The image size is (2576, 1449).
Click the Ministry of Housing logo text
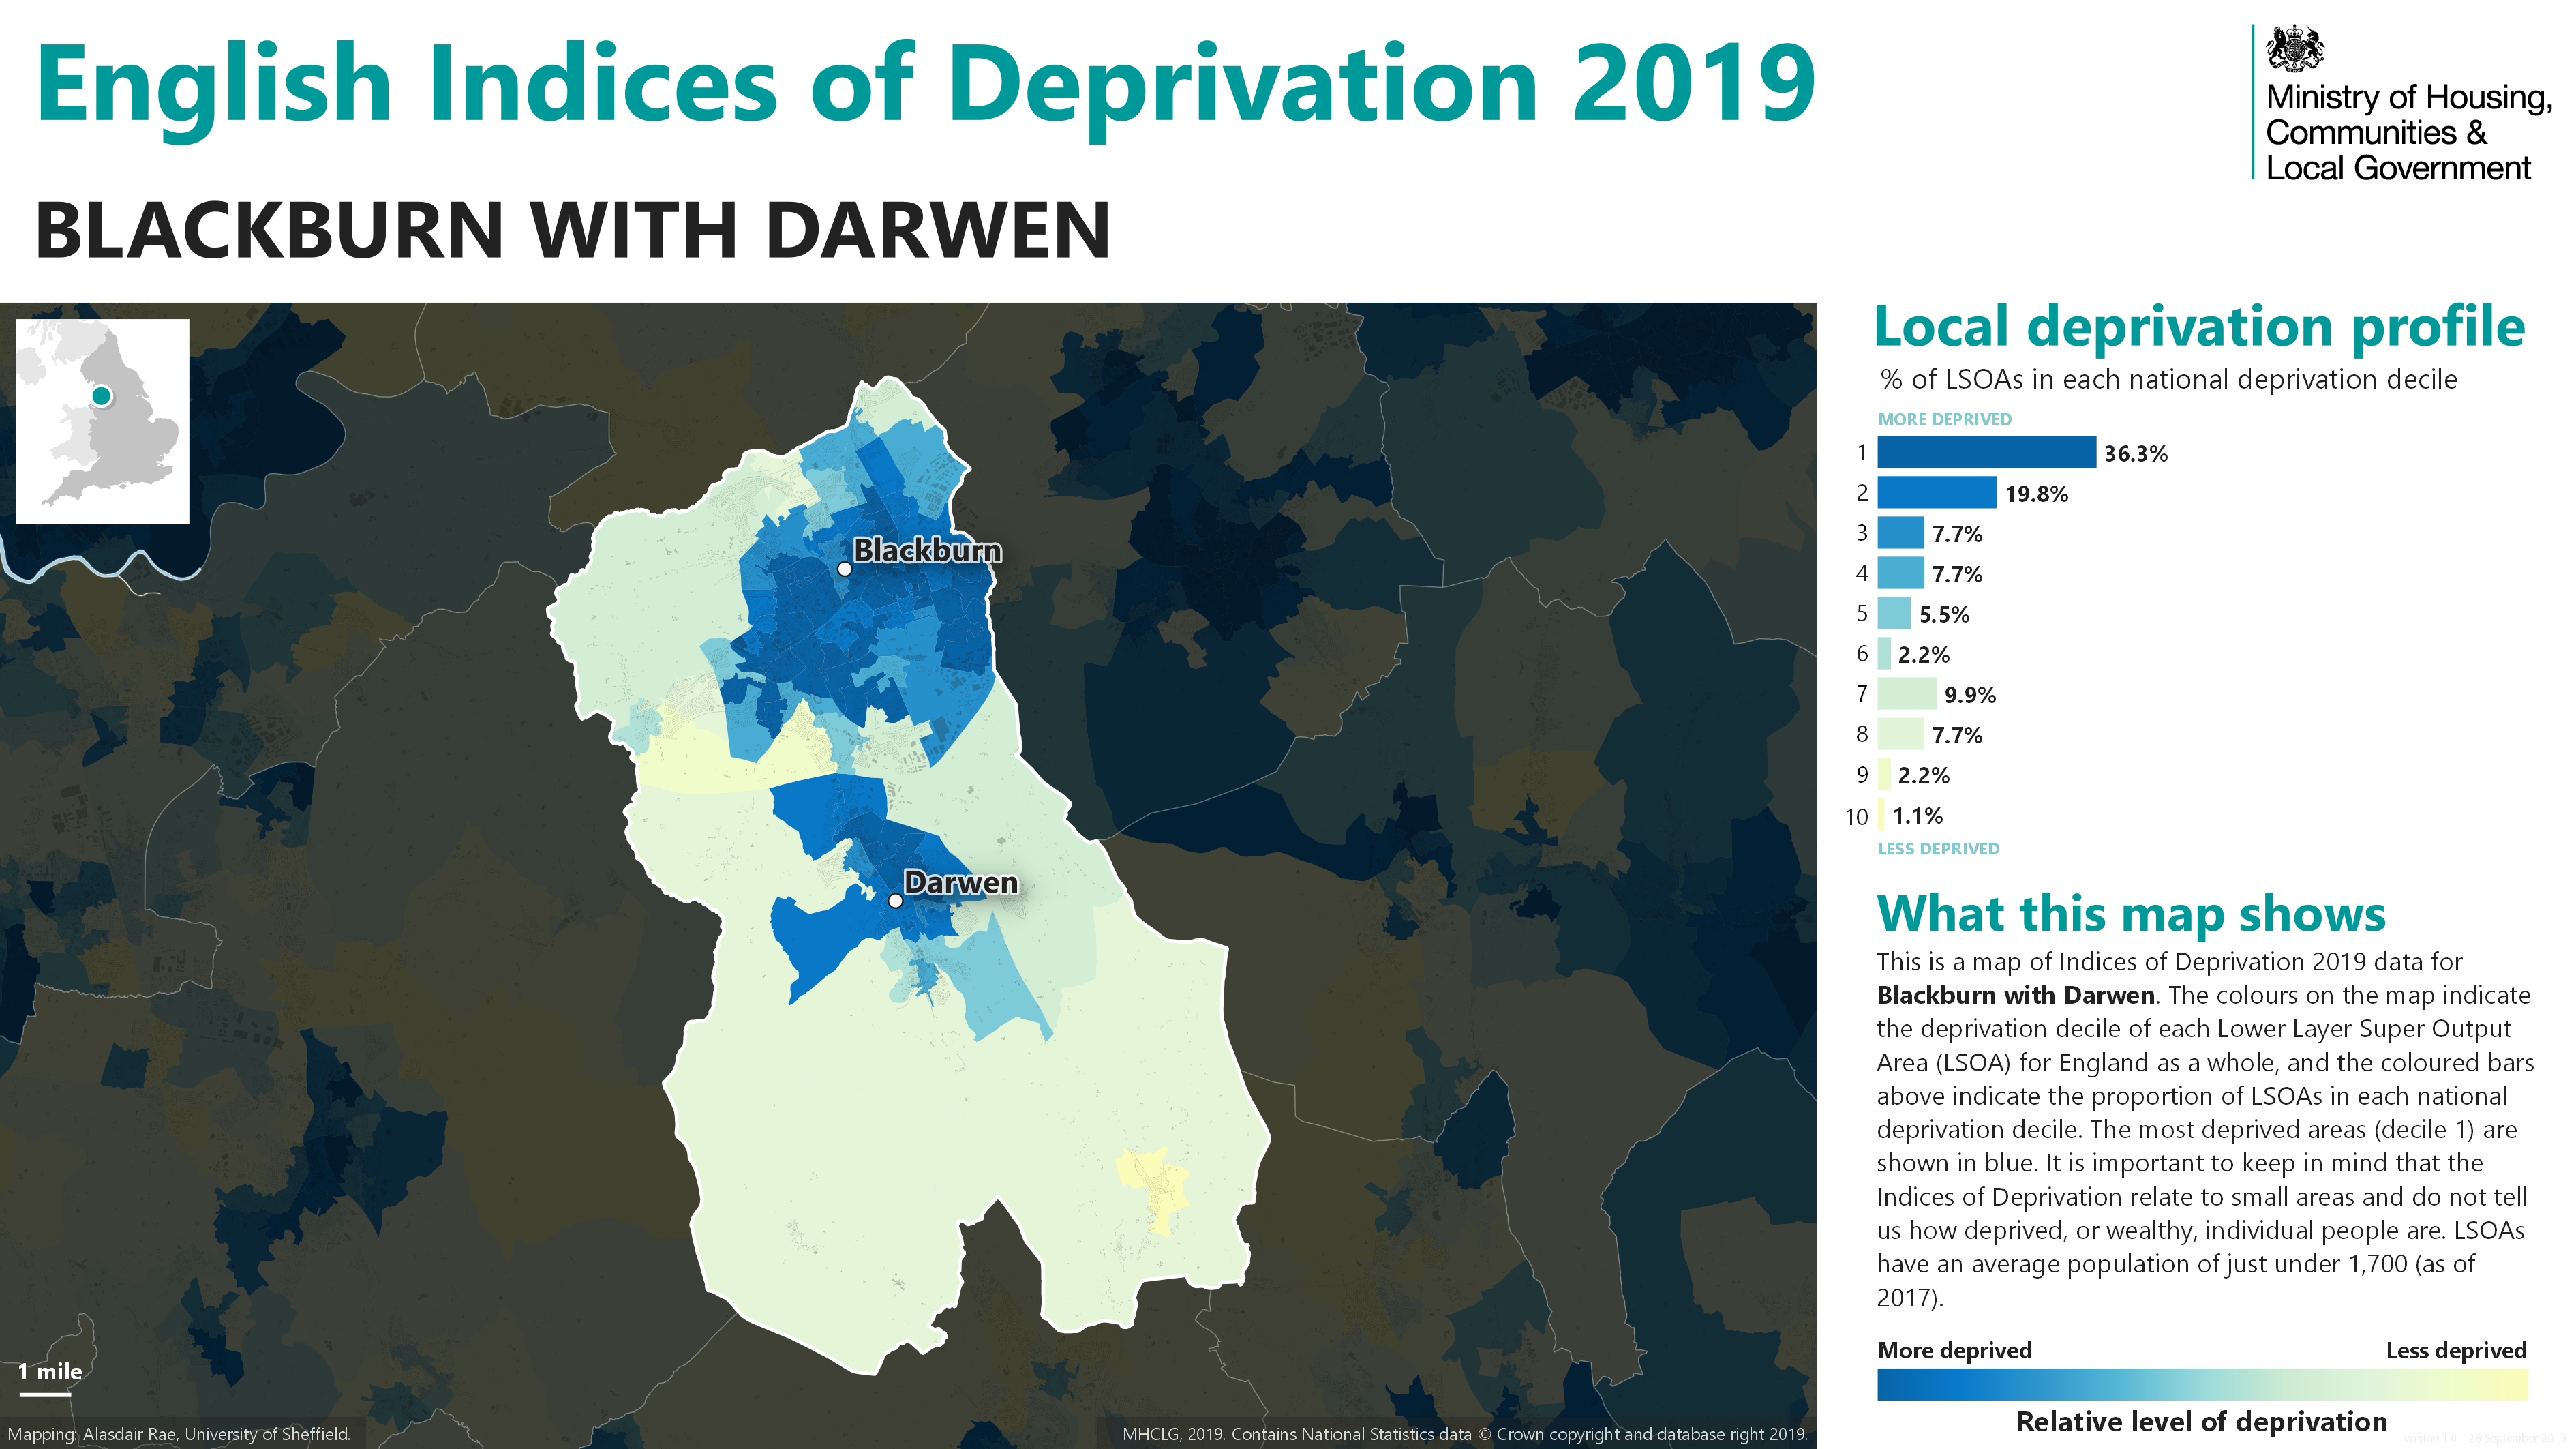[2408, 132]
